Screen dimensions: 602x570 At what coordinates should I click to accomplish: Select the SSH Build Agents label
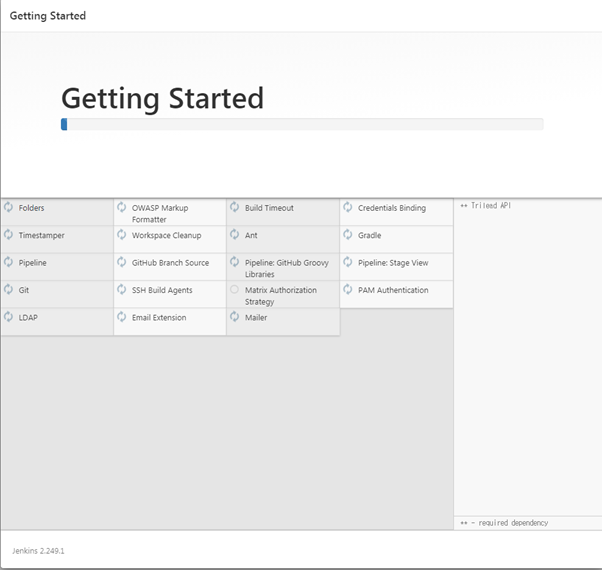[x=162, y=290]
